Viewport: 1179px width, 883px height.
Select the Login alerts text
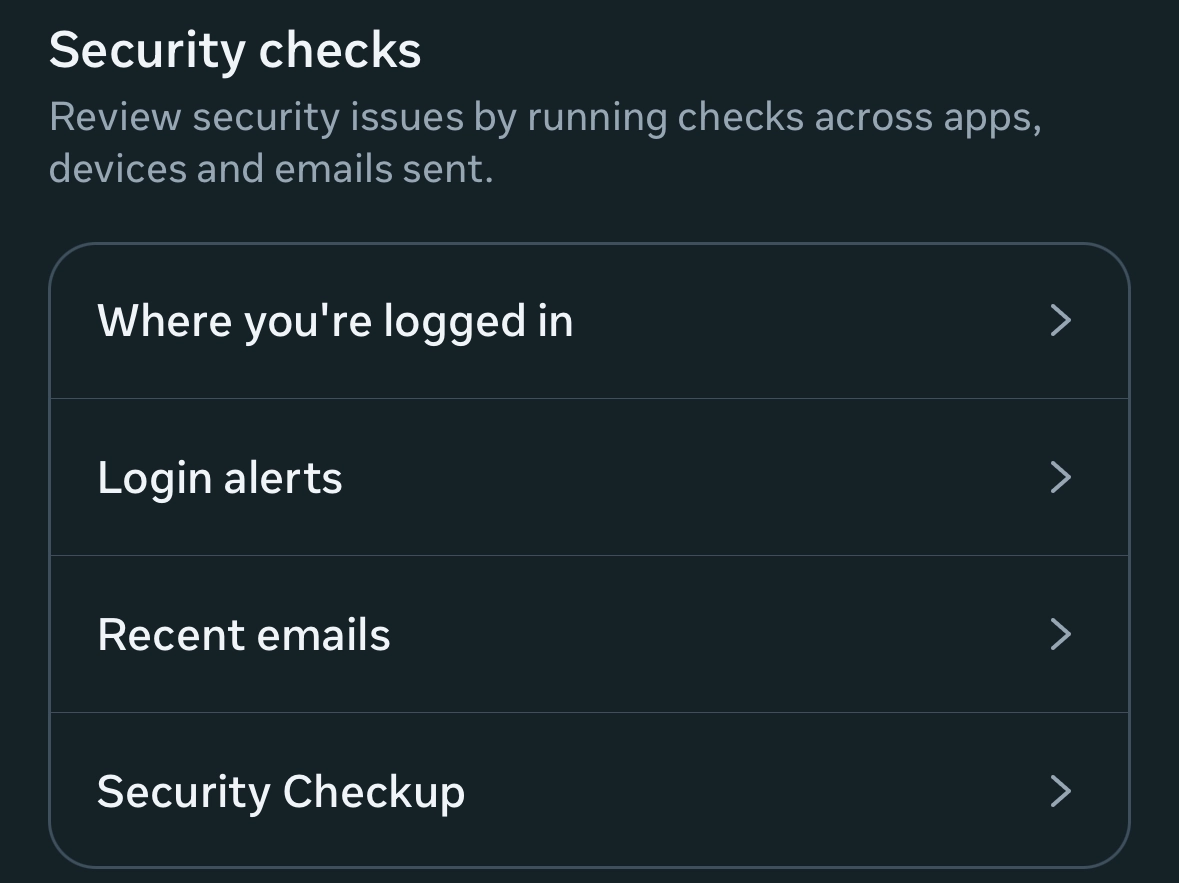(220, 478)
